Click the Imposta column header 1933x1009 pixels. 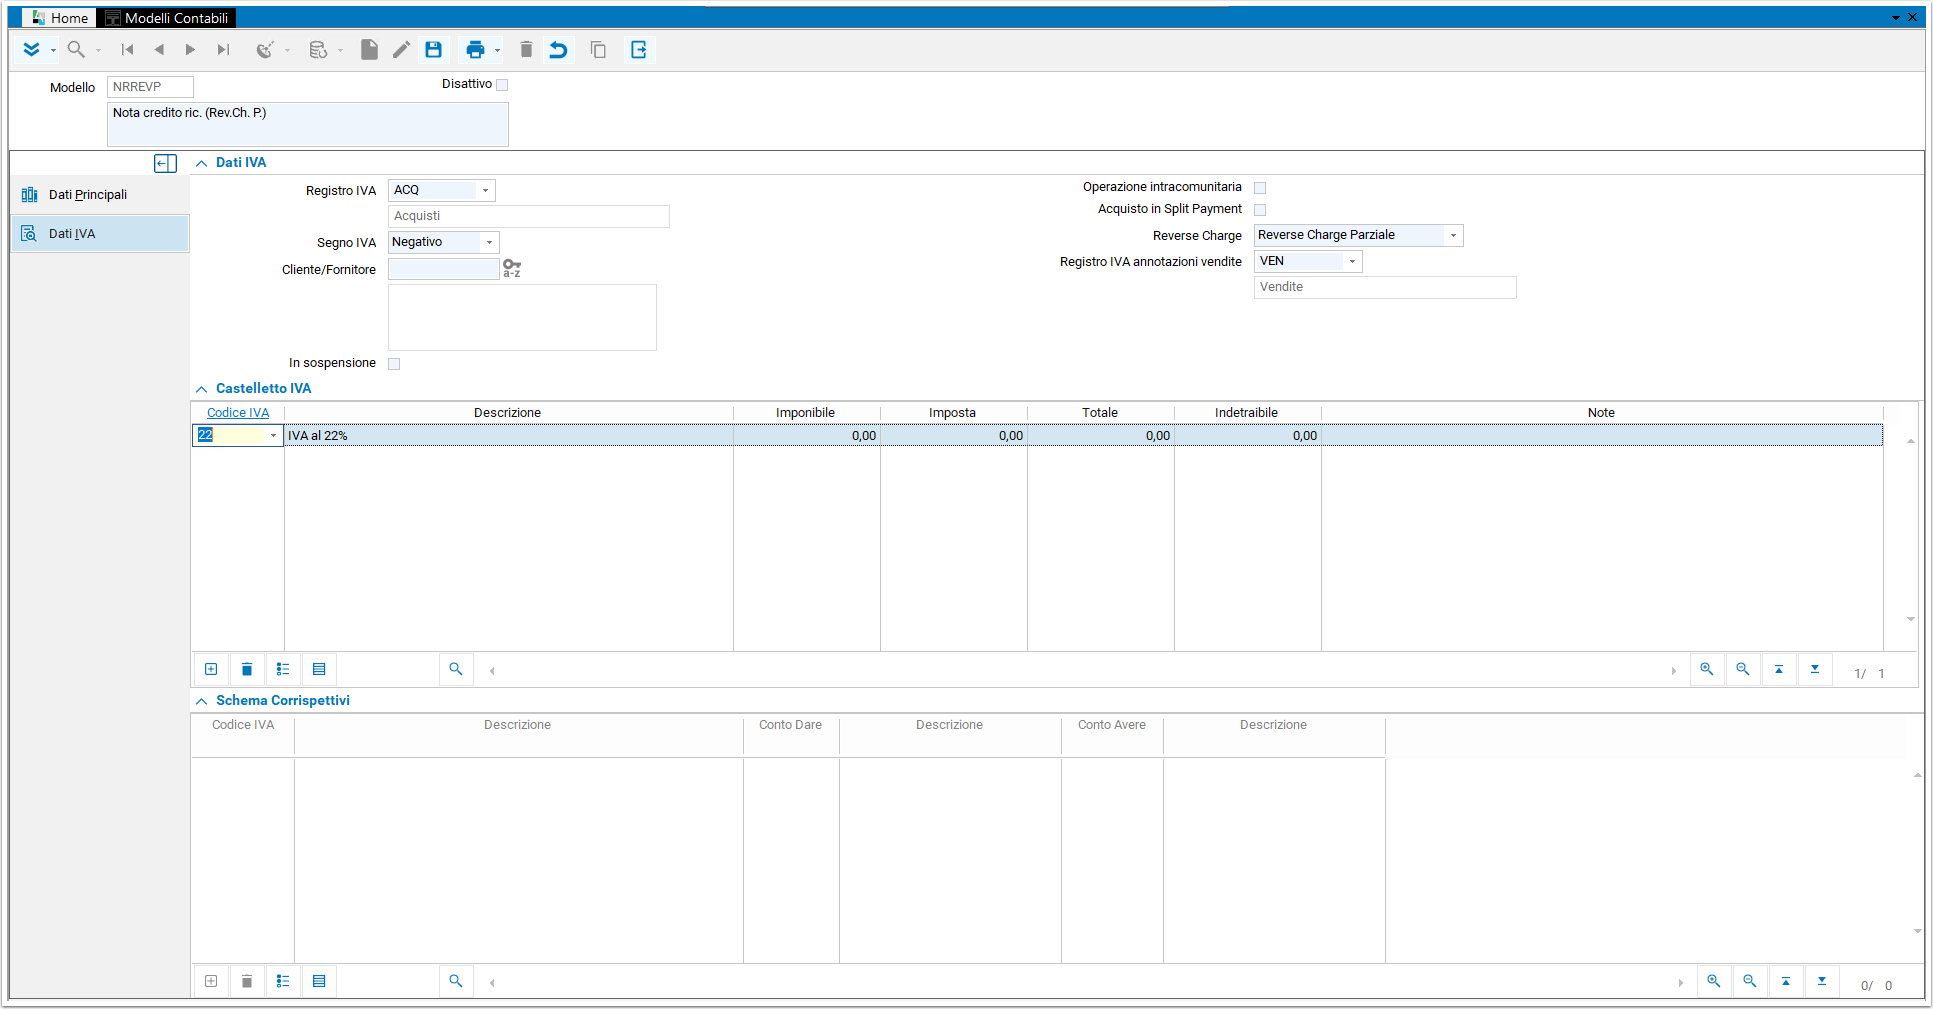[953, 413]
